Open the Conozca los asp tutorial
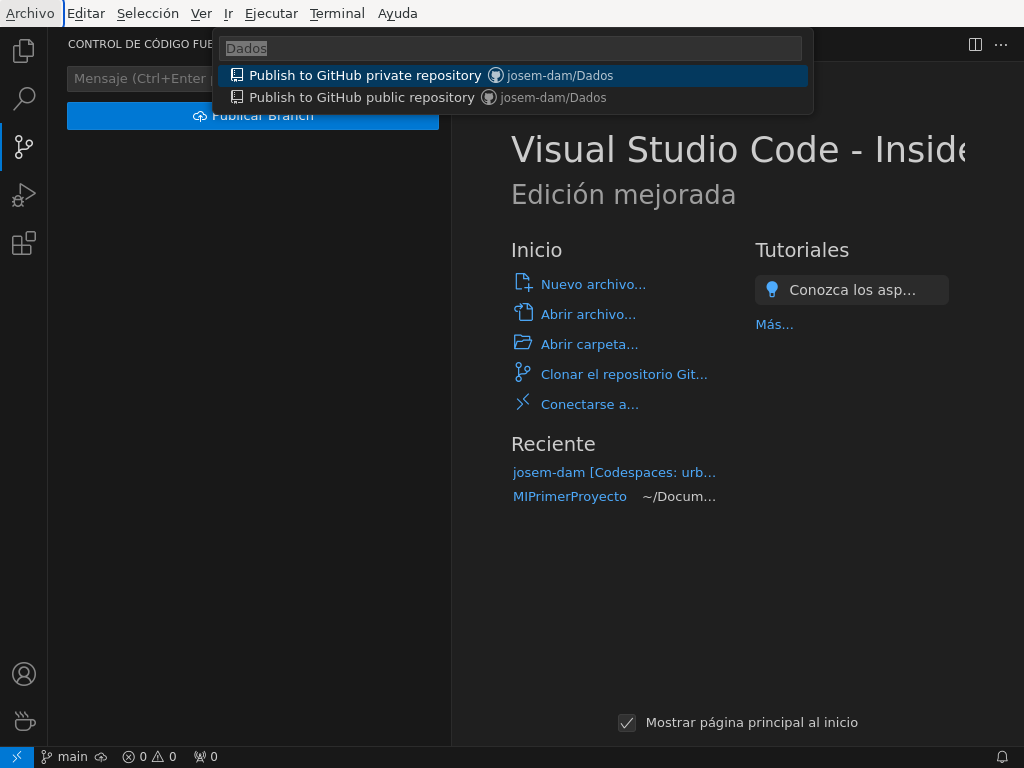Viewport: 1024px width, 768px height. [852, 290]
